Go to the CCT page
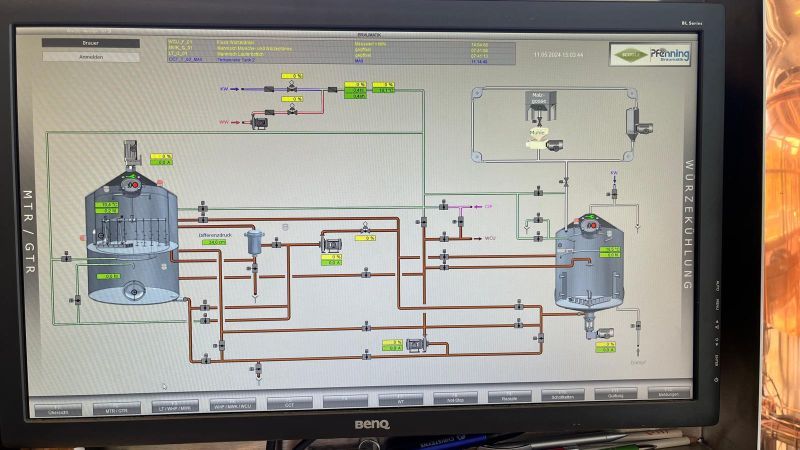The width and height of the screenshot is (800, 450). (x=289, y=404)
